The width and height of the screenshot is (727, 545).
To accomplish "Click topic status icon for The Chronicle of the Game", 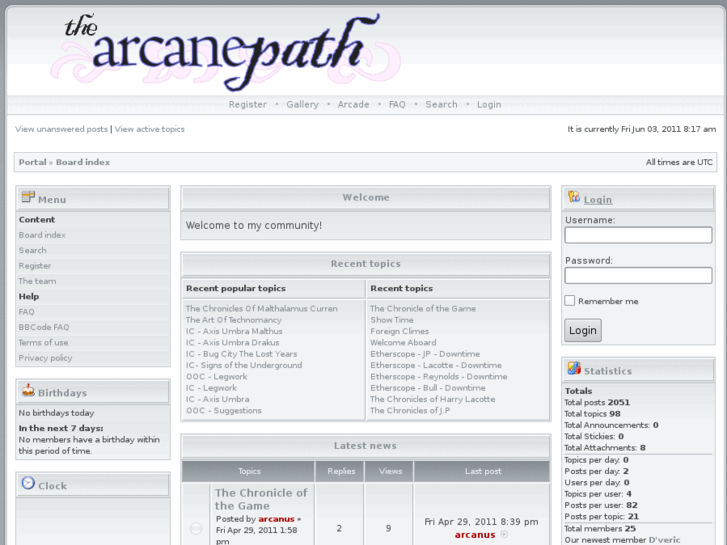I will [x=196, y=528].
